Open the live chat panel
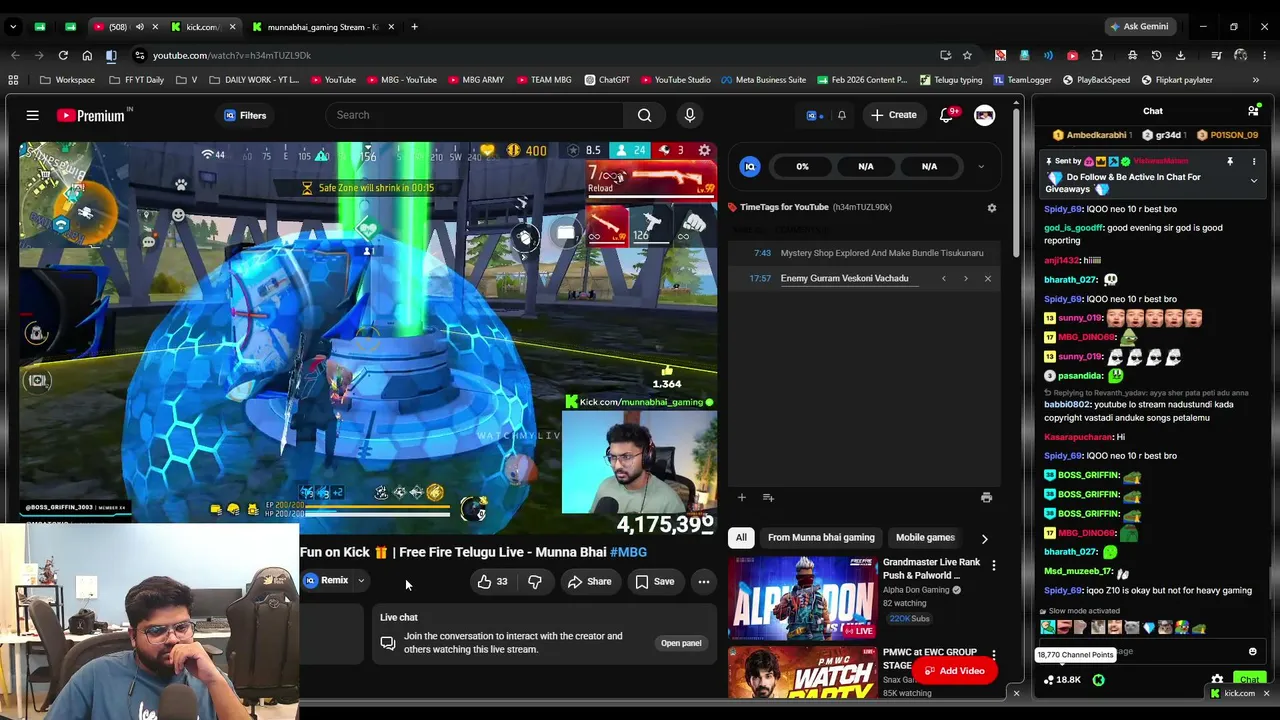The height and width of the screenshot is (720, 1280). (x=681, y=644)
